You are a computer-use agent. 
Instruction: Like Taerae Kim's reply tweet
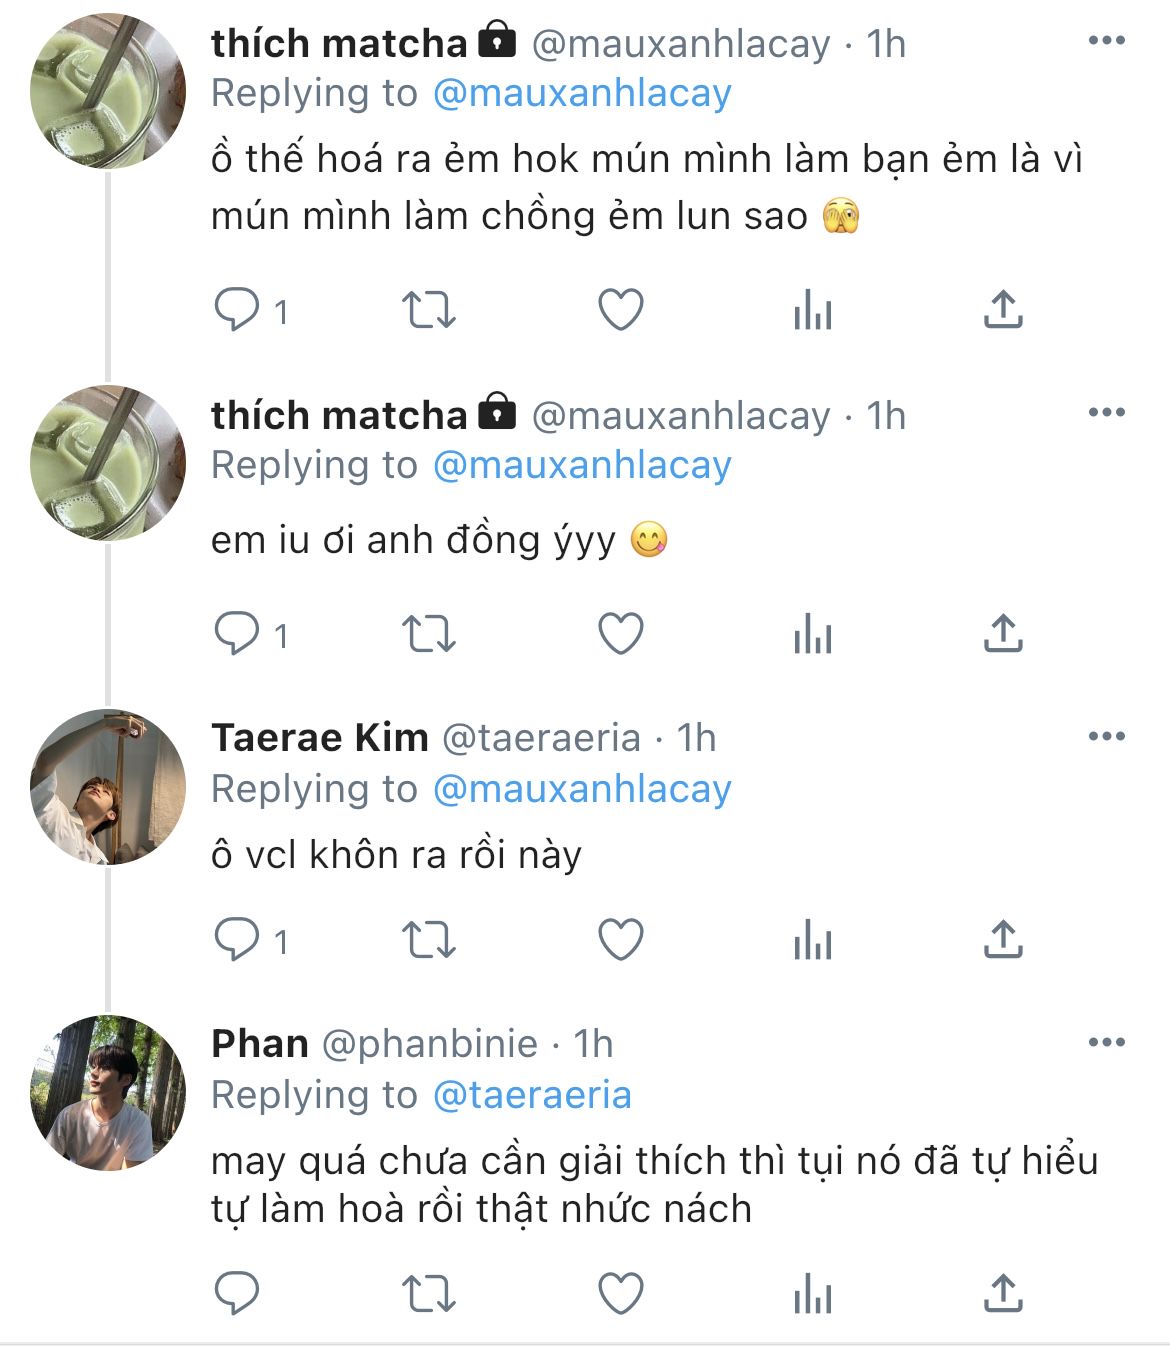620,940
